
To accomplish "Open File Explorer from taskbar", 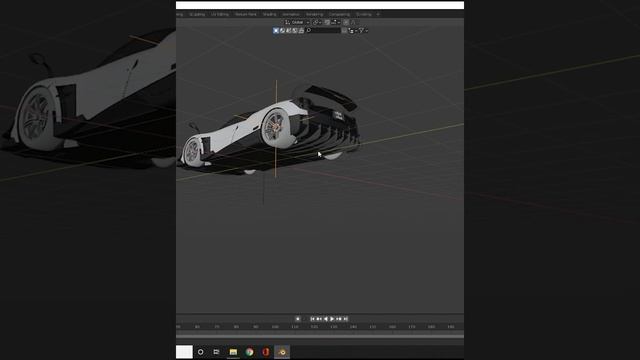I will (x=233, y=352).
